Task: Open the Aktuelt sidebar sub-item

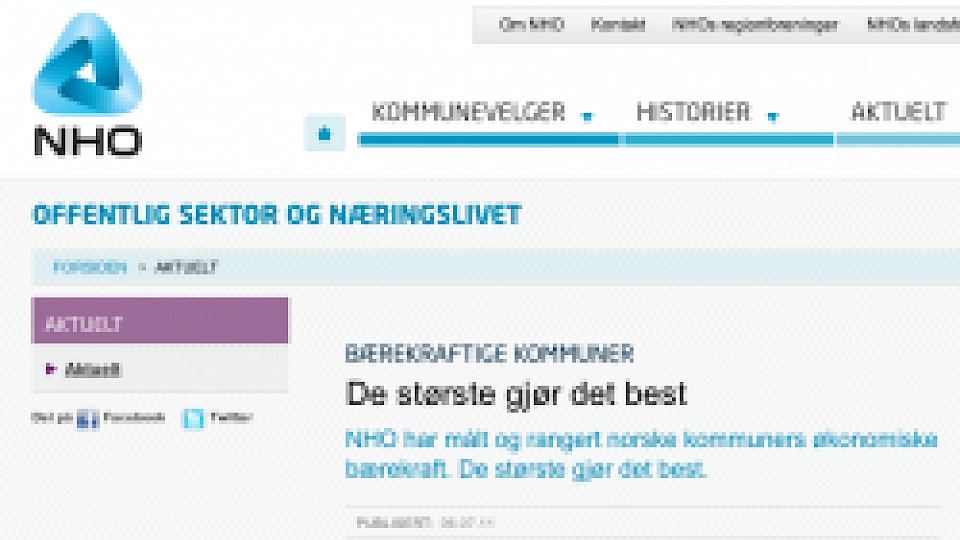Action: click(x=93, y=370)
